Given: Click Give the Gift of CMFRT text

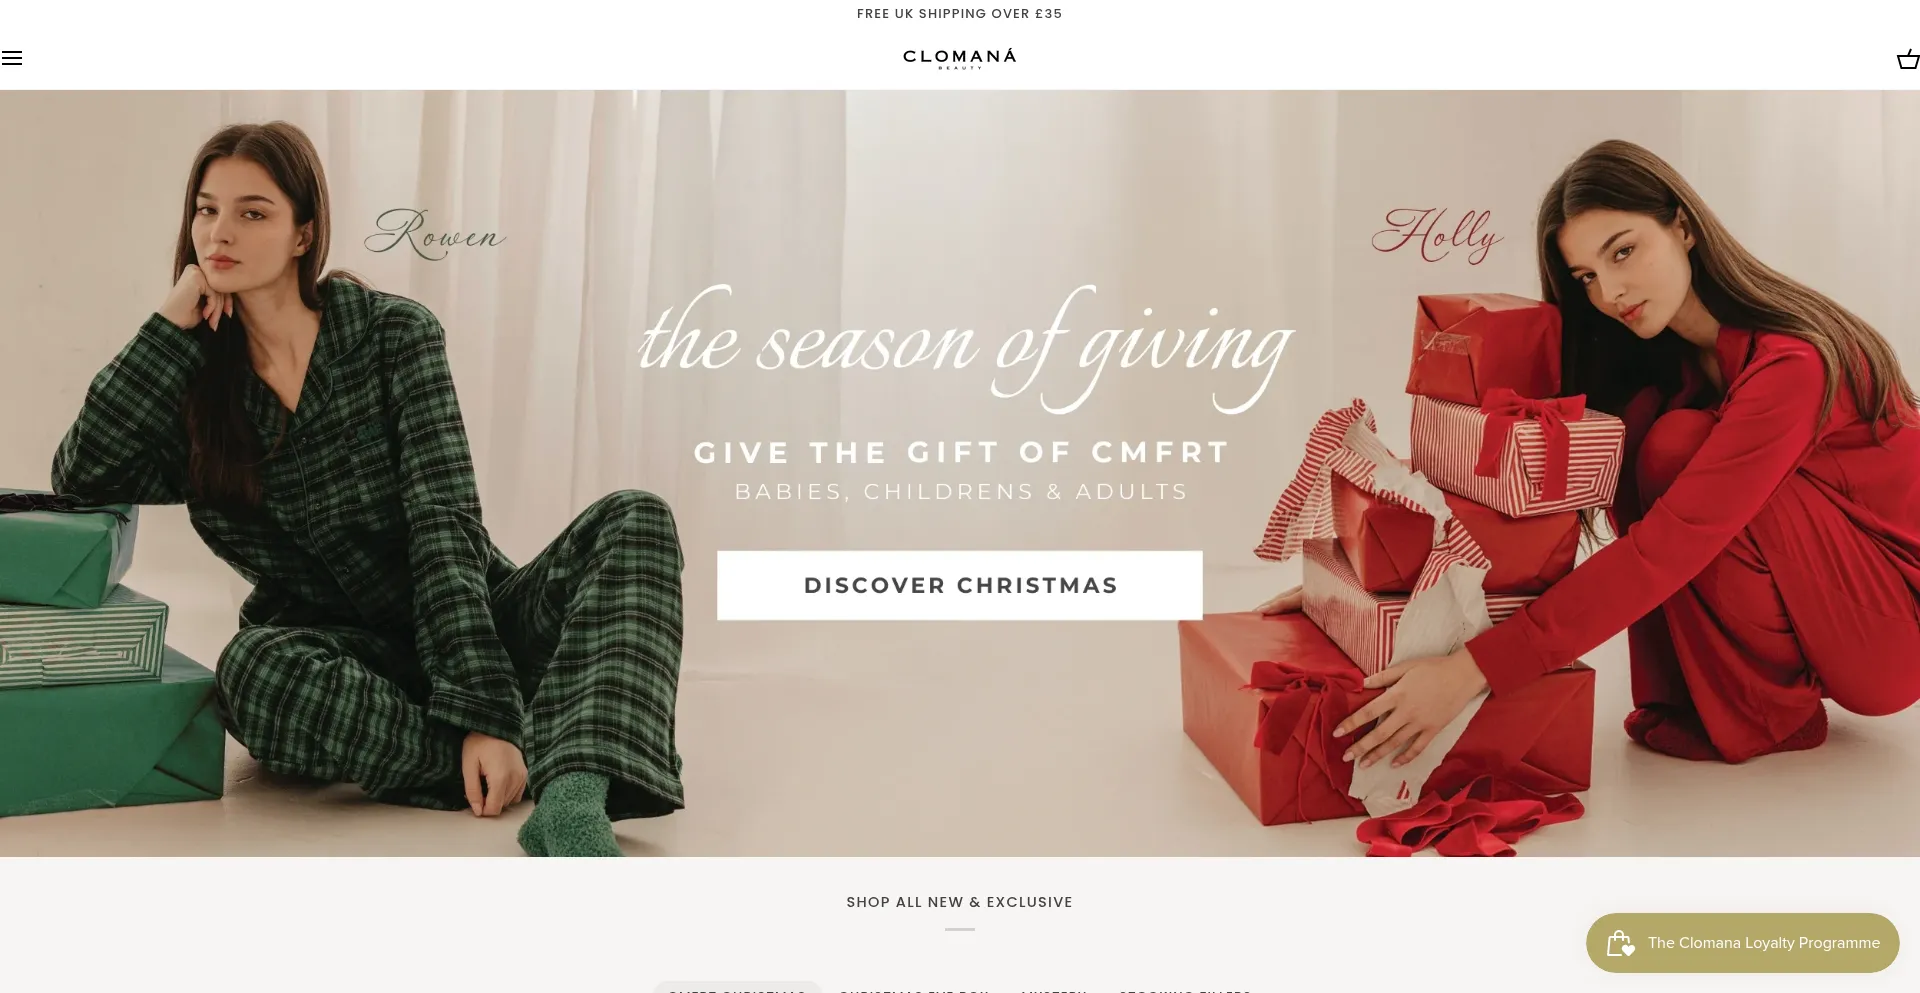Looking at the screenshot, I should click(961, 452).
